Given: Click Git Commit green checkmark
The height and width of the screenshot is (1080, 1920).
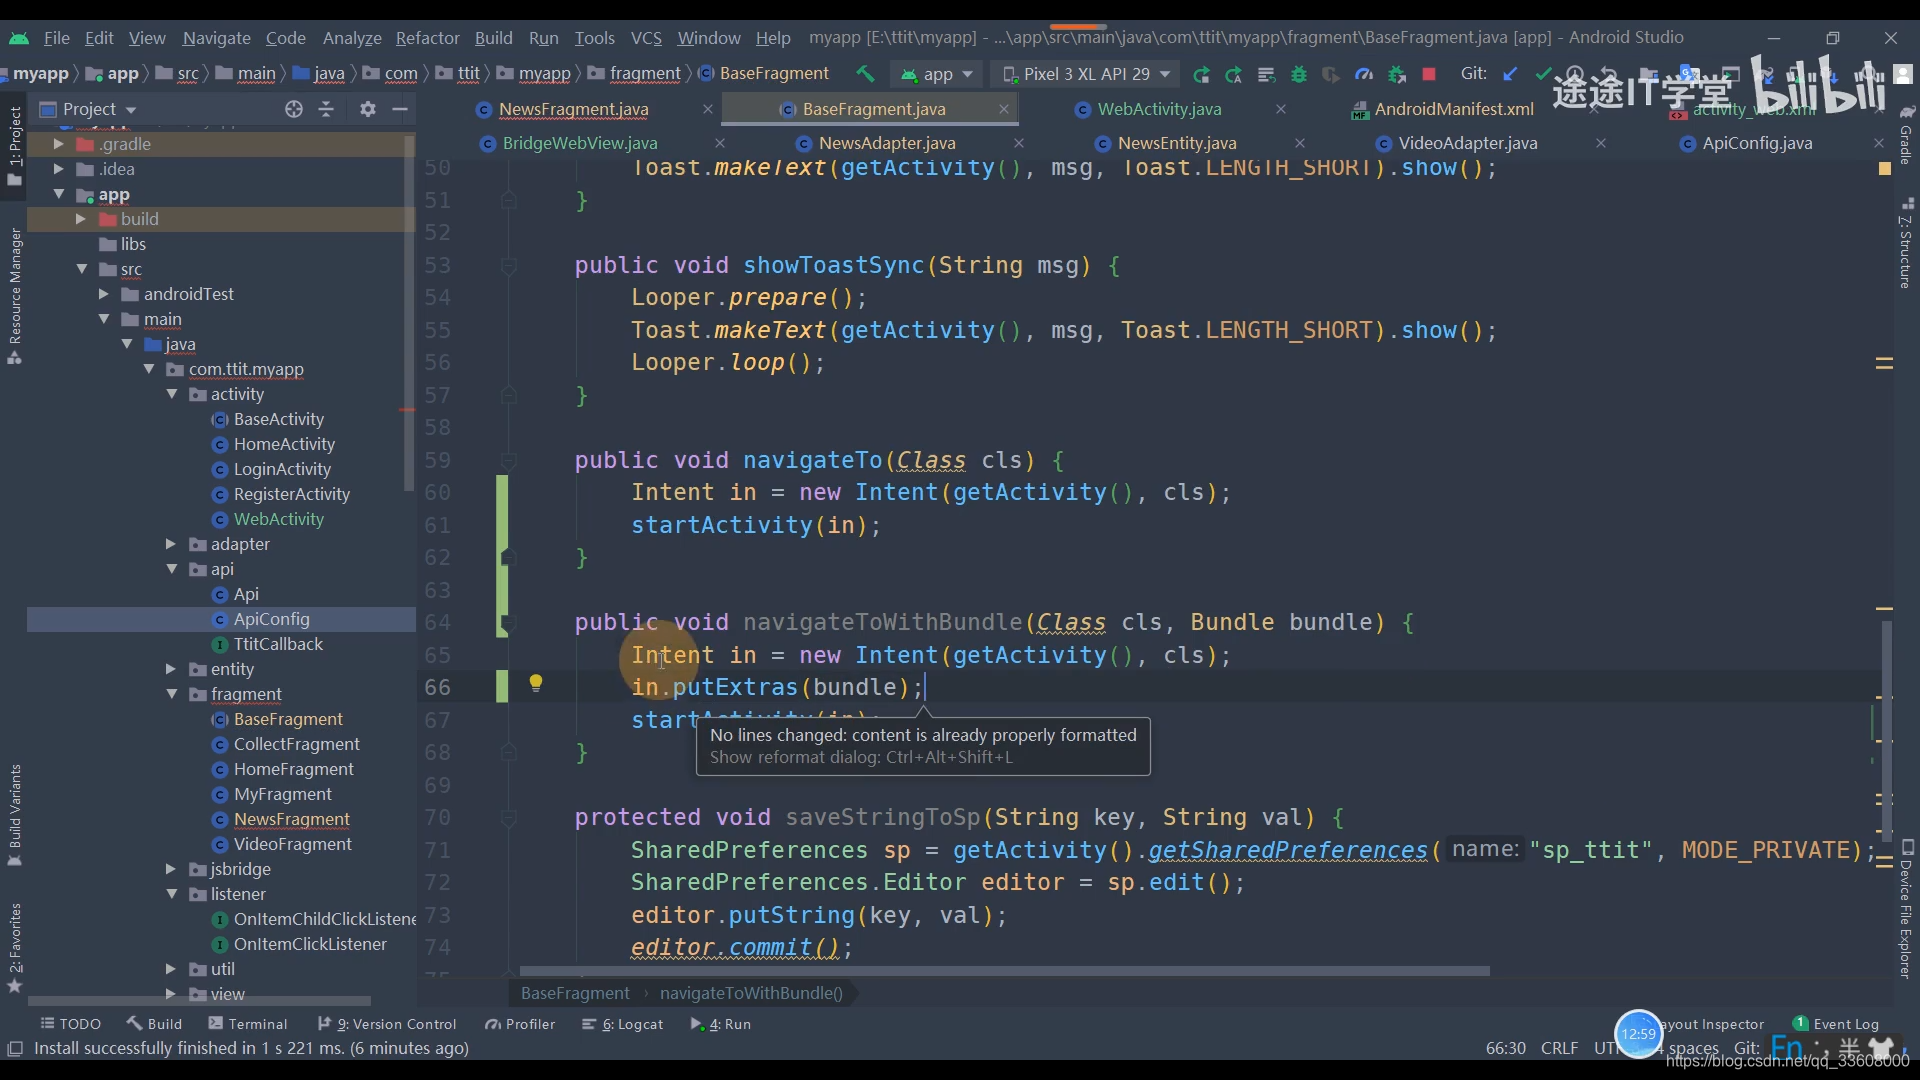Looking at the screenshot, I should (x=1543, y=74).
